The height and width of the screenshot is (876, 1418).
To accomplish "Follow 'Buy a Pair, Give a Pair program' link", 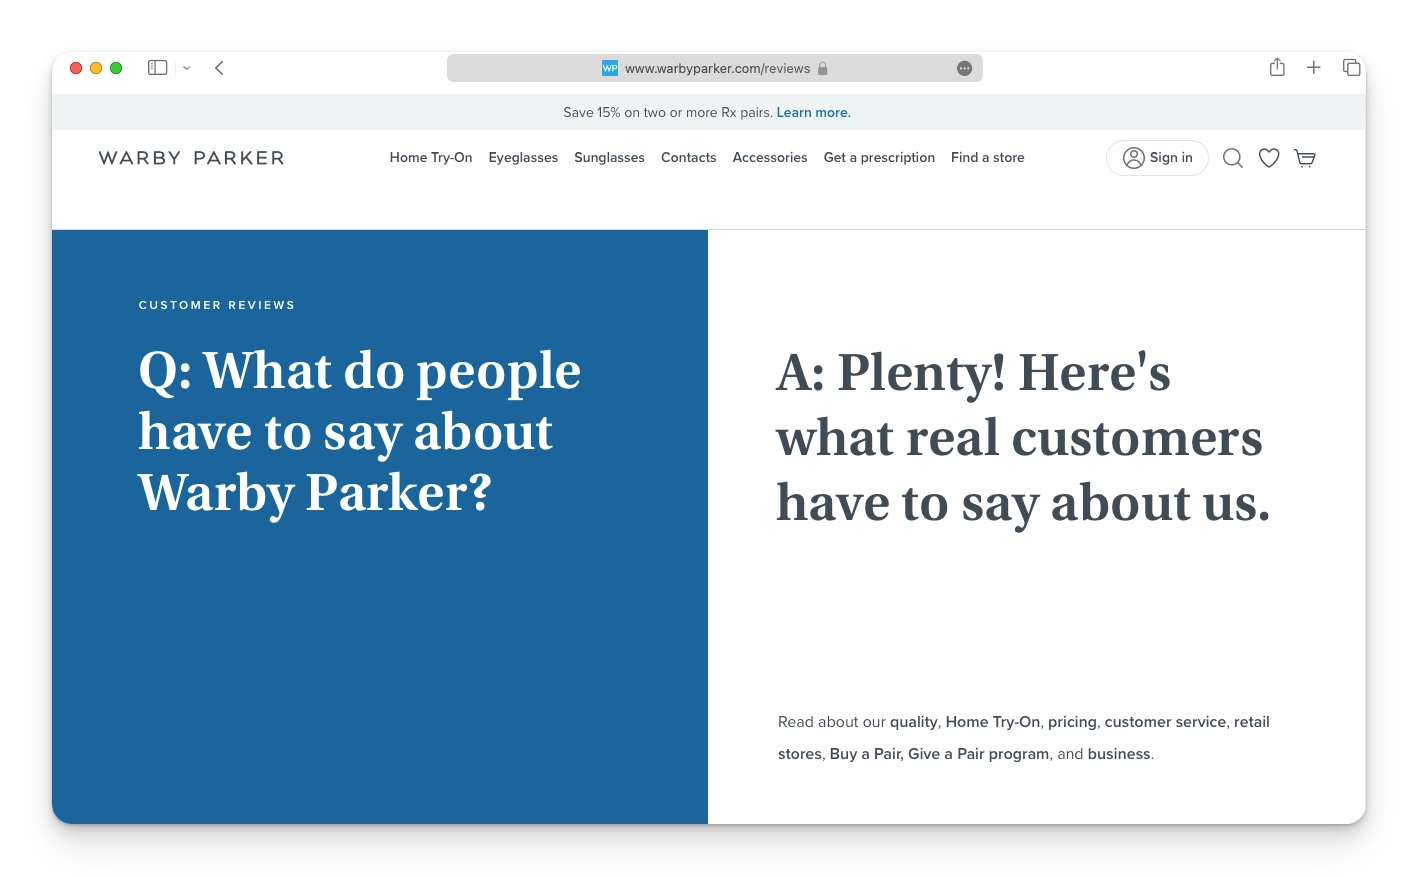I will point(939,754).
